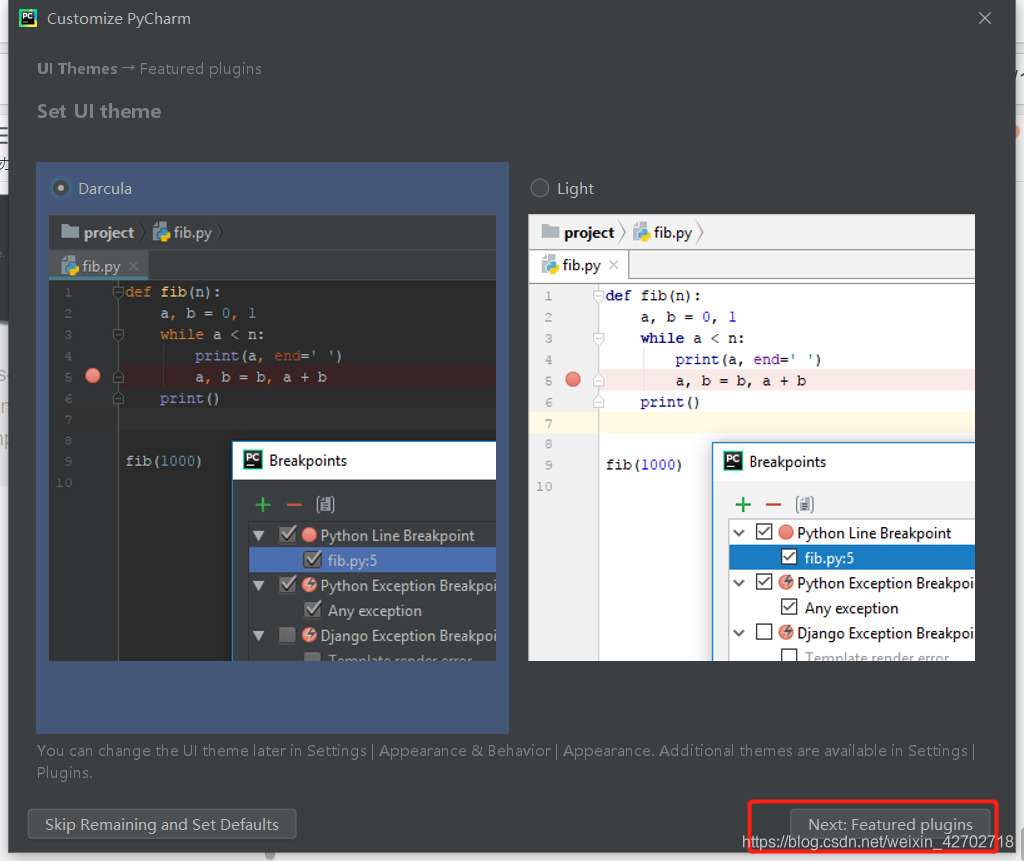Click the red breakpoint dot in Darcula gutter
Image resolution: width=1024 pixels, height=861 pixels.
[93, 376]
